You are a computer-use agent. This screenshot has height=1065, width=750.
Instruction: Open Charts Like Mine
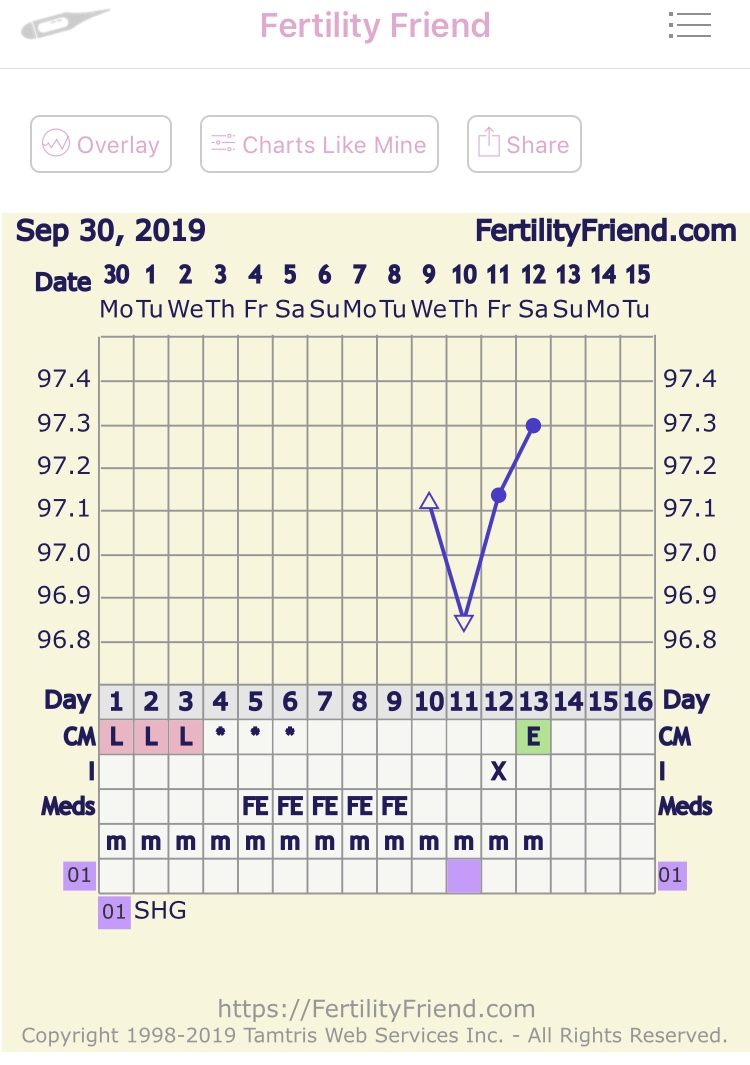click(x=319, y=144)
